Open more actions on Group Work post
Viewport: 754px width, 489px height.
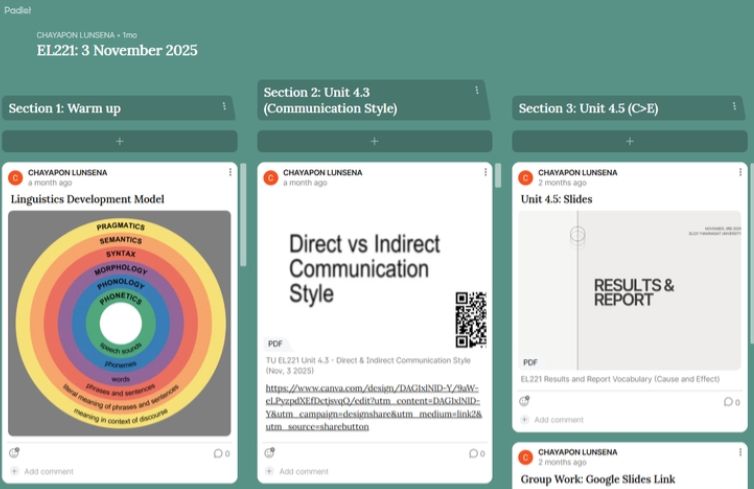[740, 452]
